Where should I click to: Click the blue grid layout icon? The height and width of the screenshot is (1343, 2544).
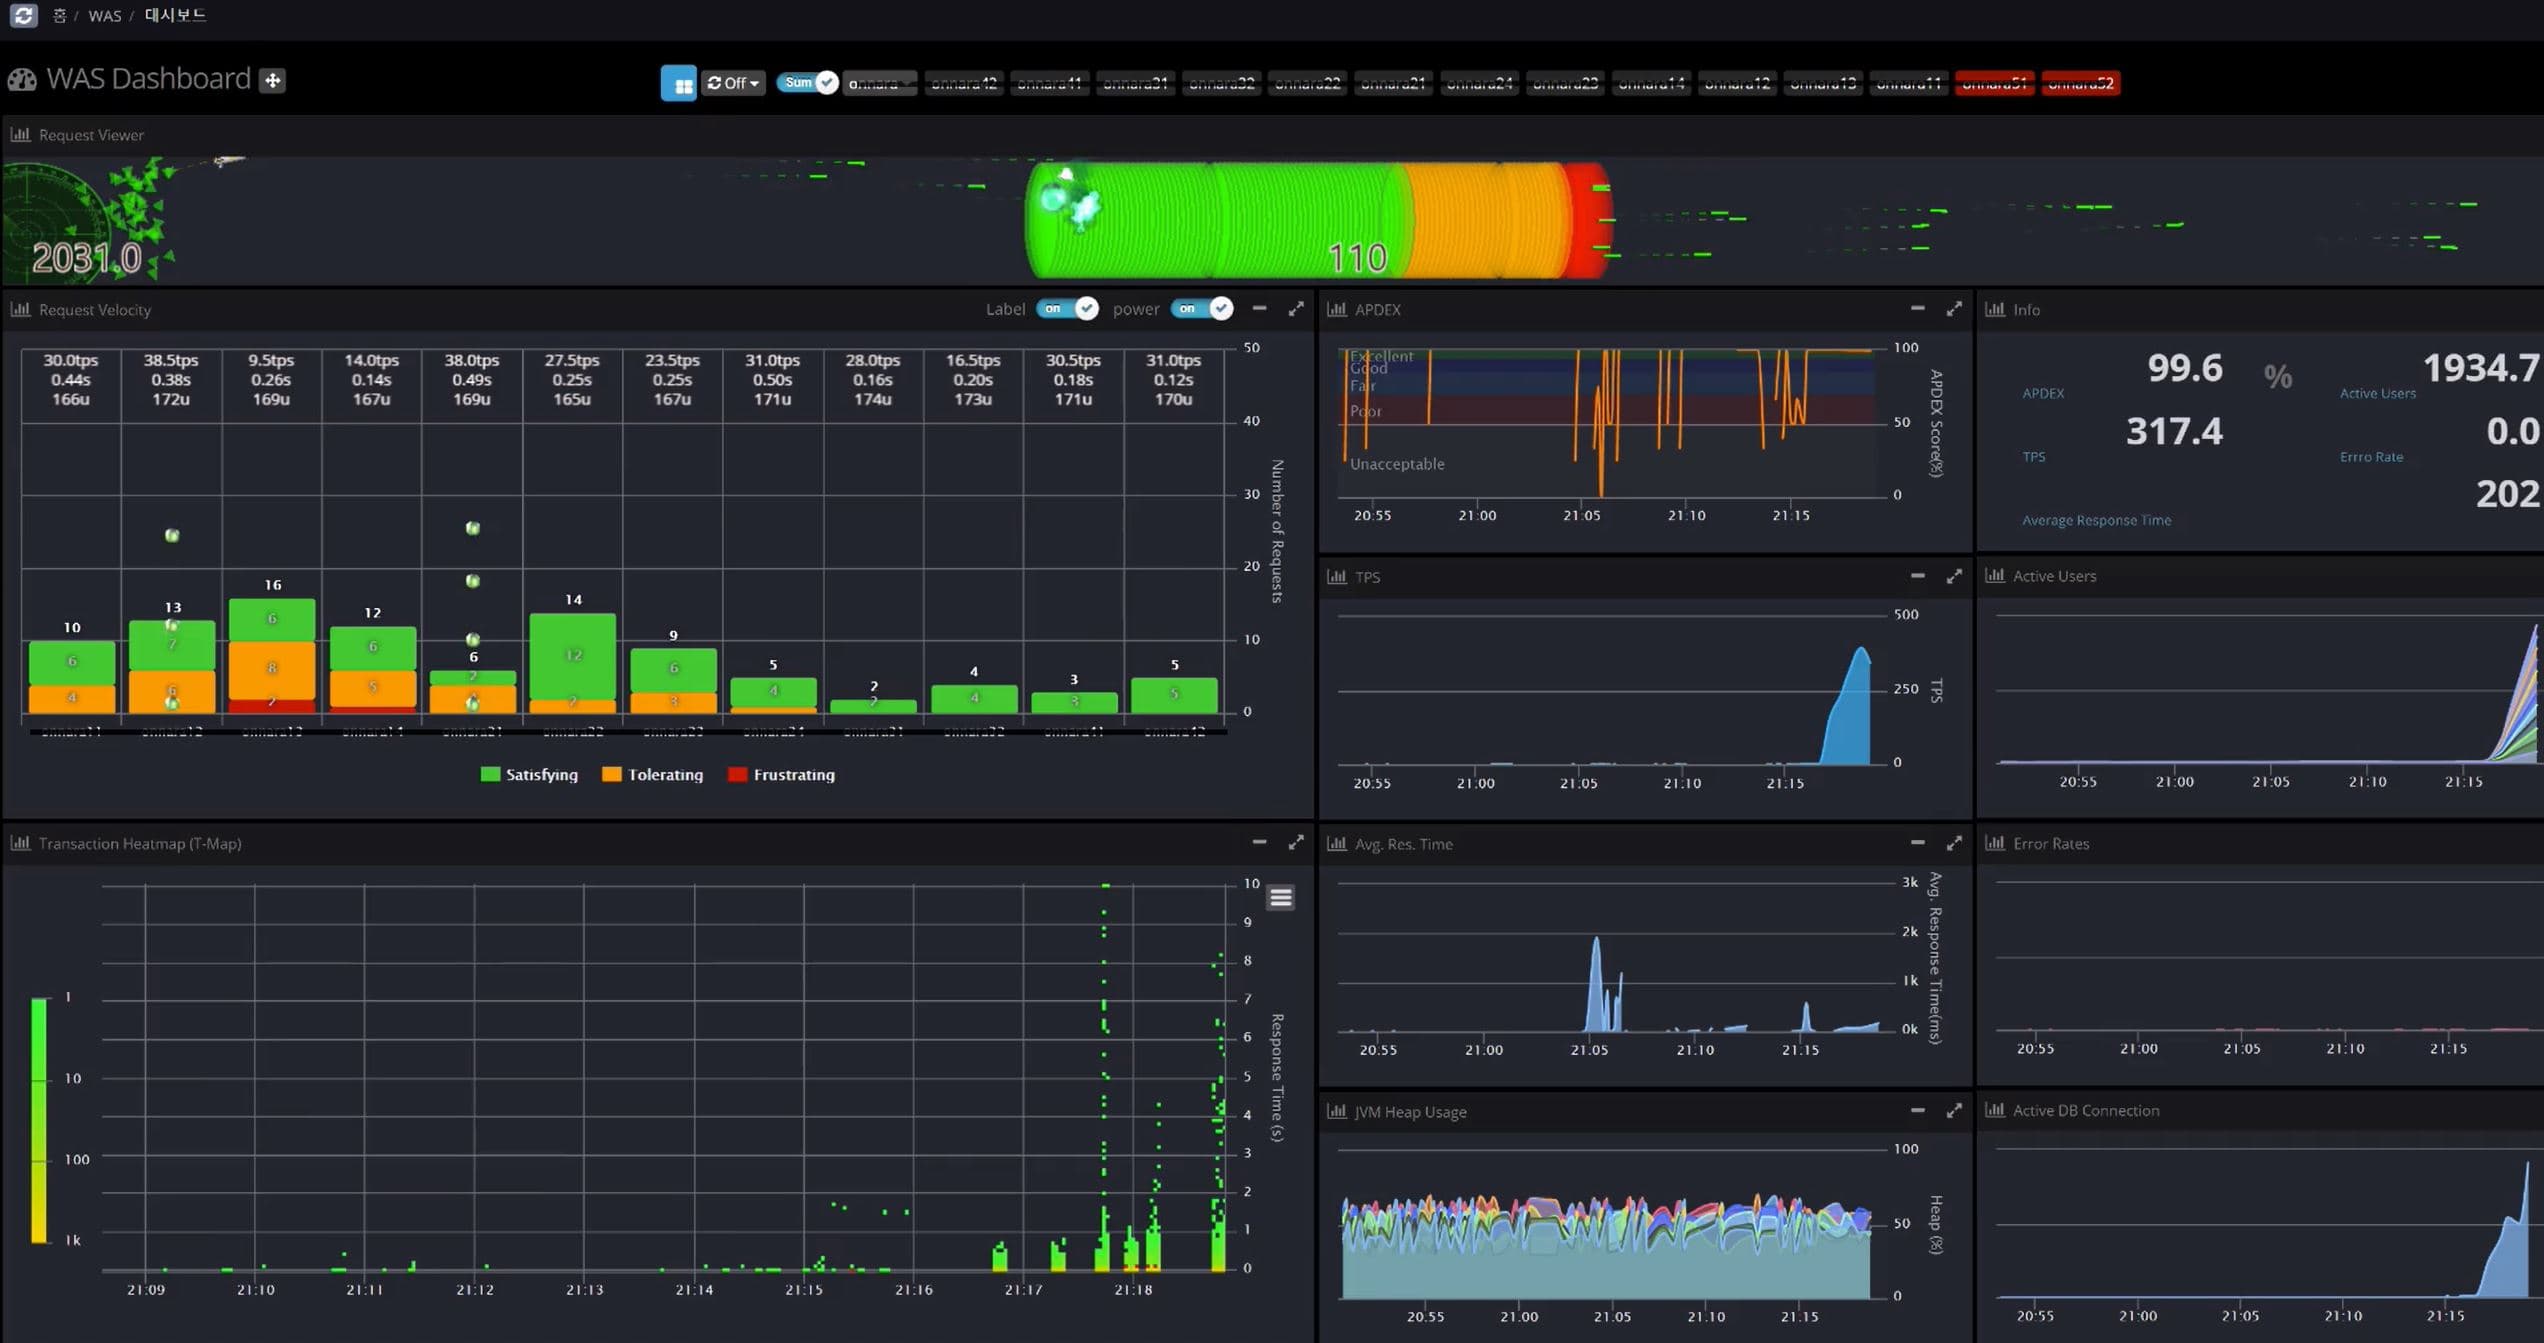point(678,83)
